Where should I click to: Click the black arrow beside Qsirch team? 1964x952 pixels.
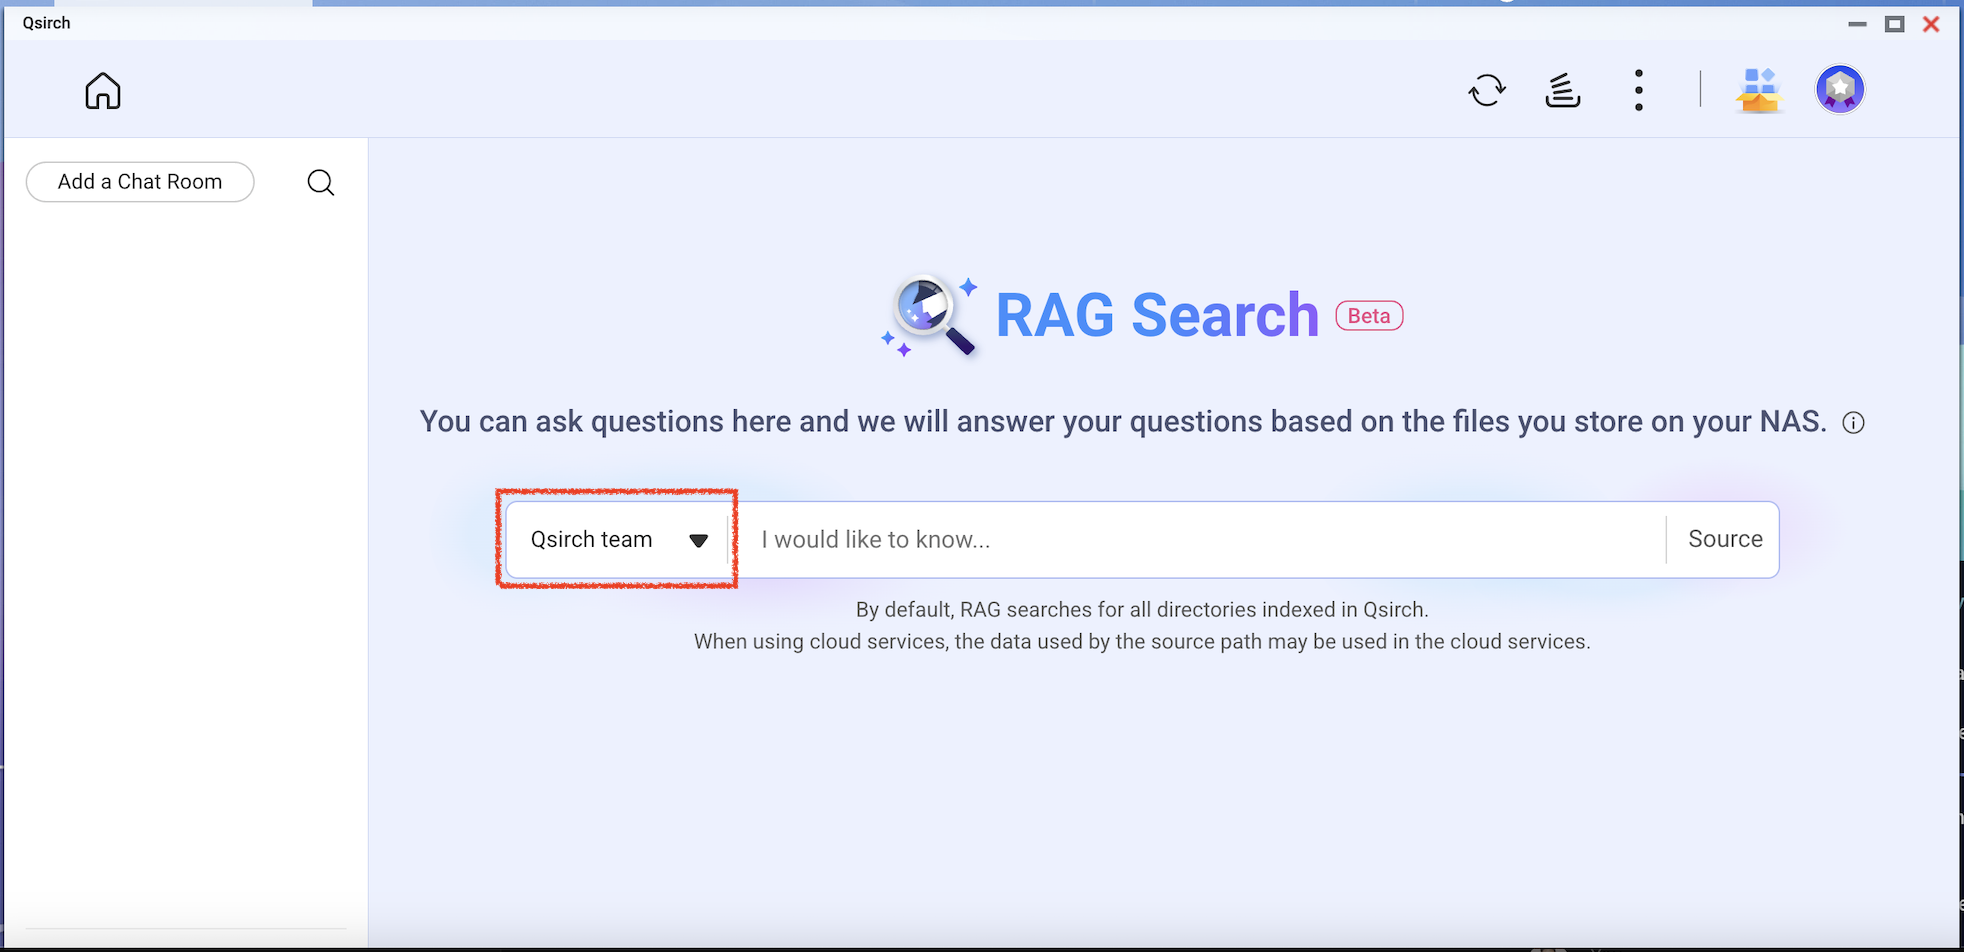[x=698, y=541]
